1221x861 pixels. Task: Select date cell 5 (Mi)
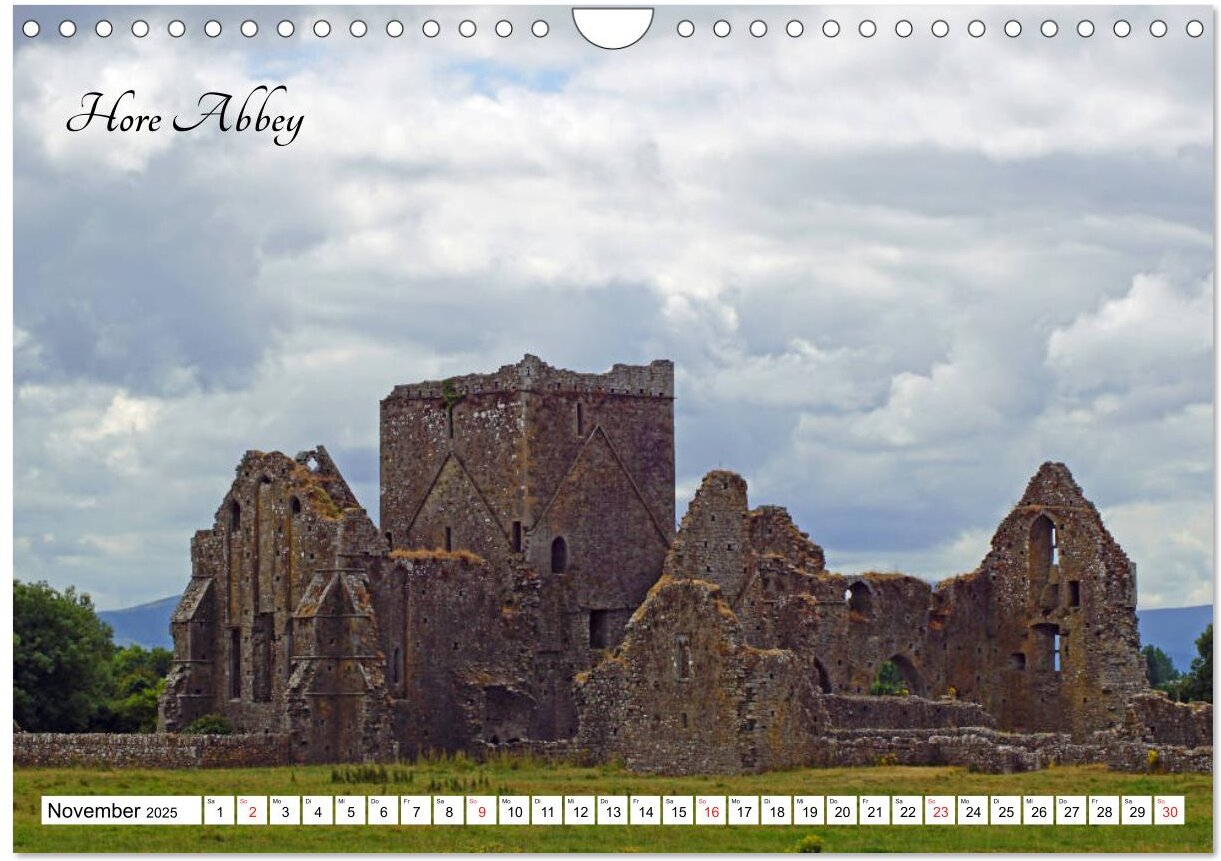(350, 810)
